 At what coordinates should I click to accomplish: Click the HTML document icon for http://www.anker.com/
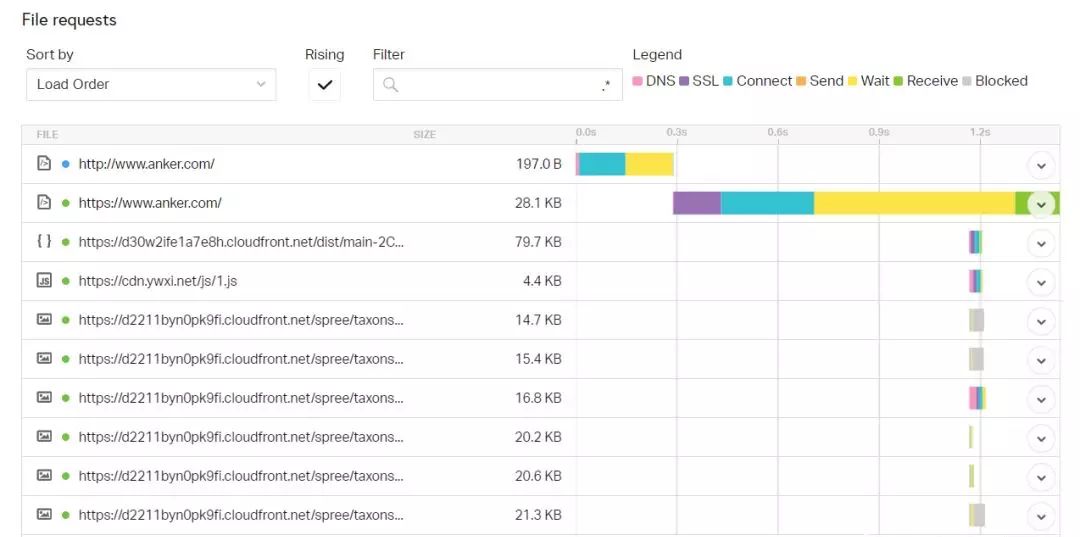pyautogui.click(x=43, y=164)
